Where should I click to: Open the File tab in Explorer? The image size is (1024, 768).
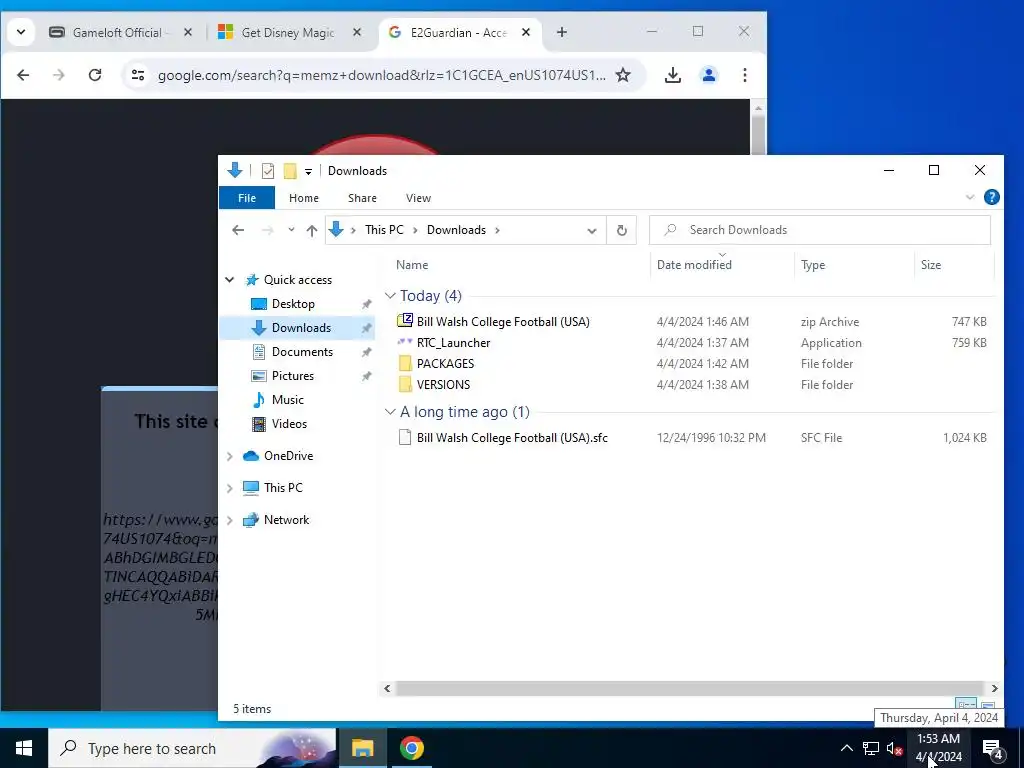pyautogui.click(x=247, y=198)
